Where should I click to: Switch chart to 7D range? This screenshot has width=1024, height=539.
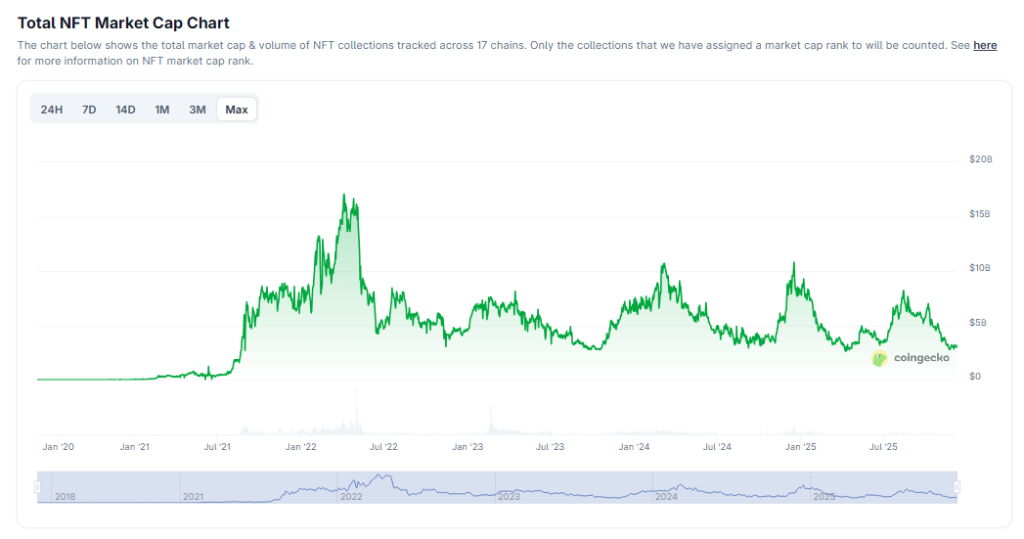(x=89, y=109)
